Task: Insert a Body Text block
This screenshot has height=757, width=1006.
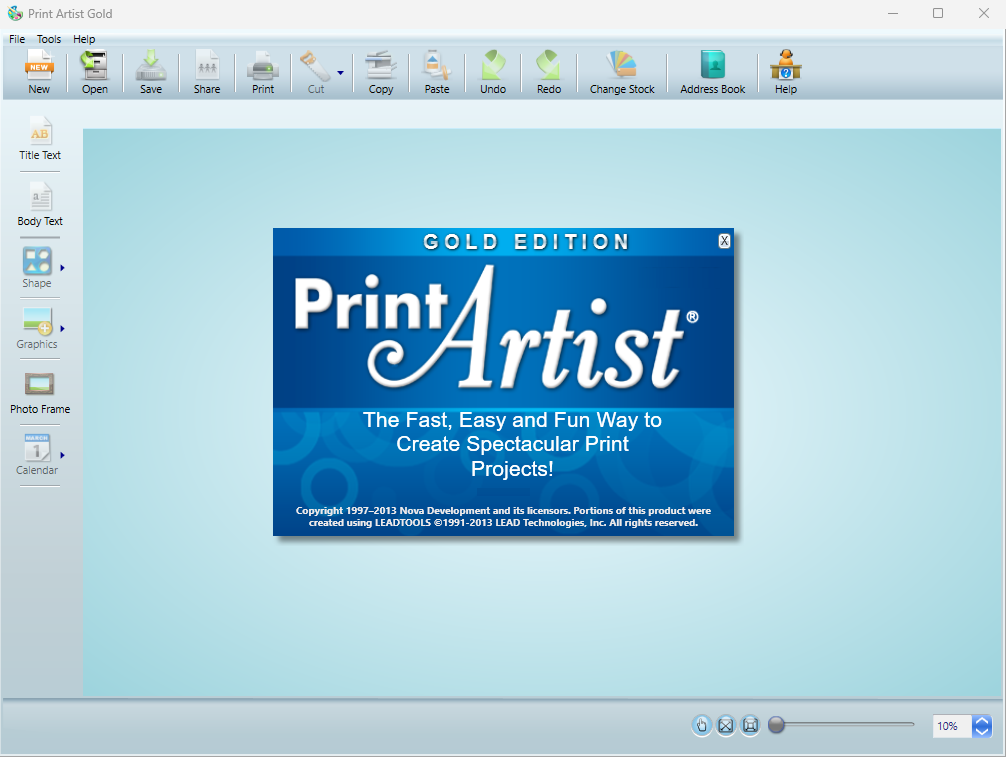Action: pos(40,205)
